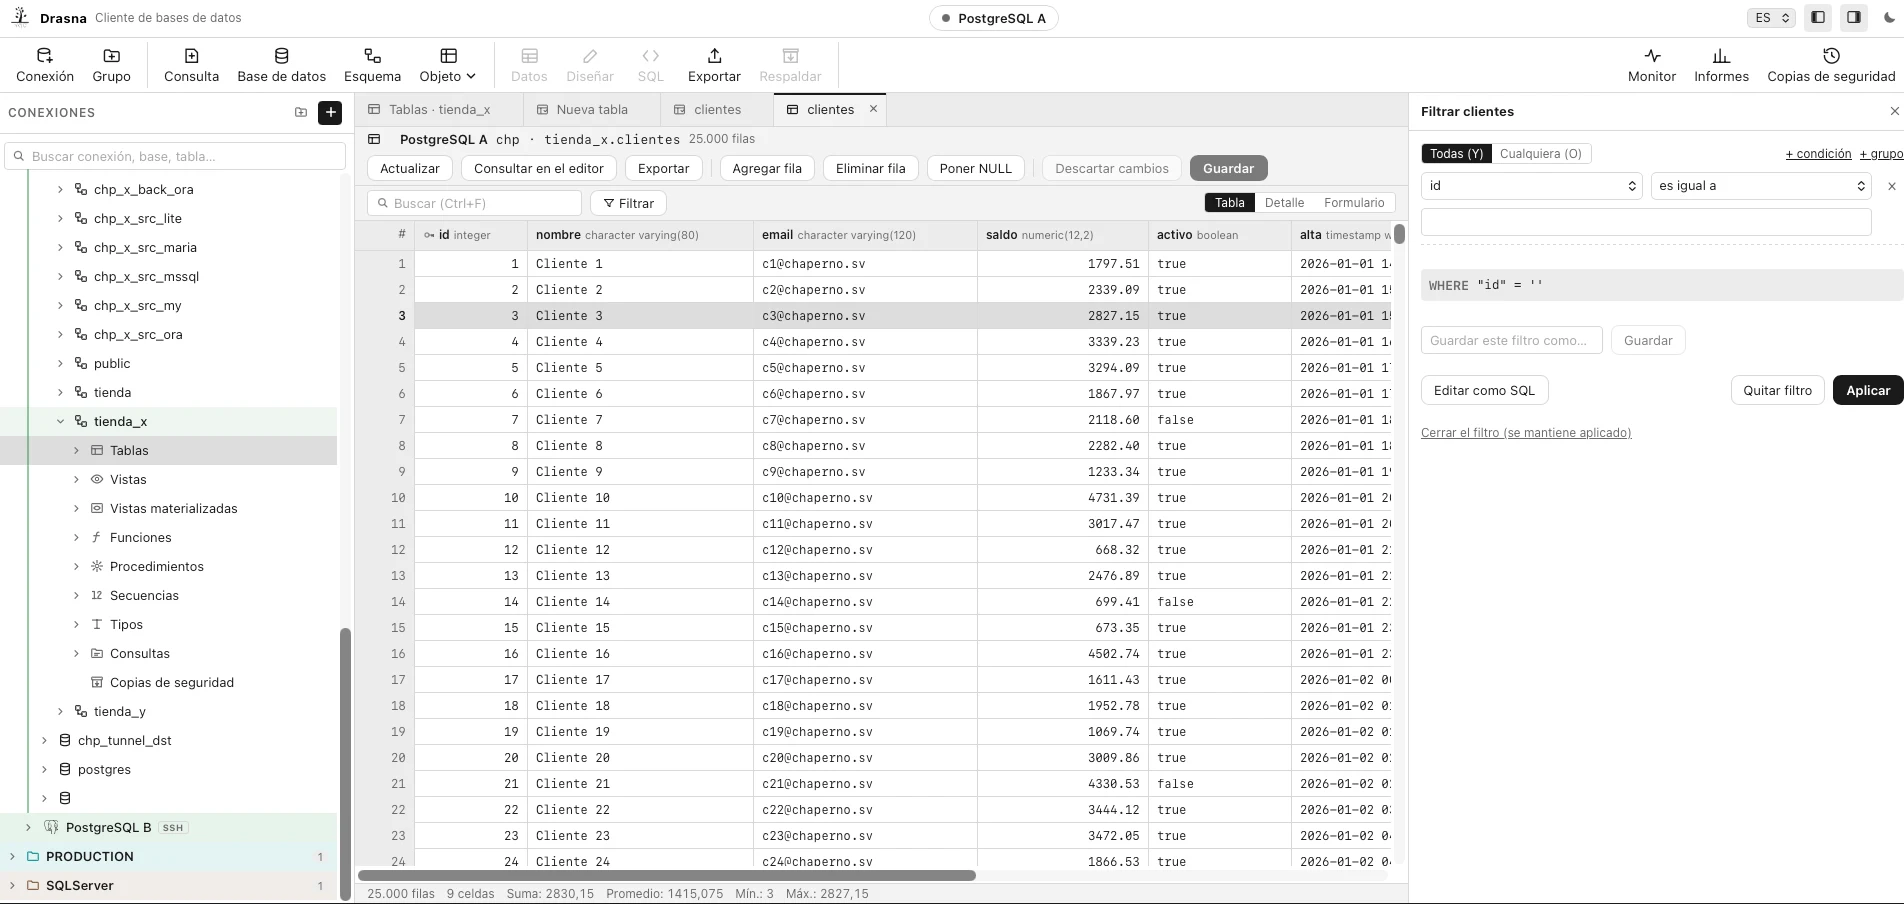Select the Cualquiera (O) filter mode

(x=1540, y=154)
